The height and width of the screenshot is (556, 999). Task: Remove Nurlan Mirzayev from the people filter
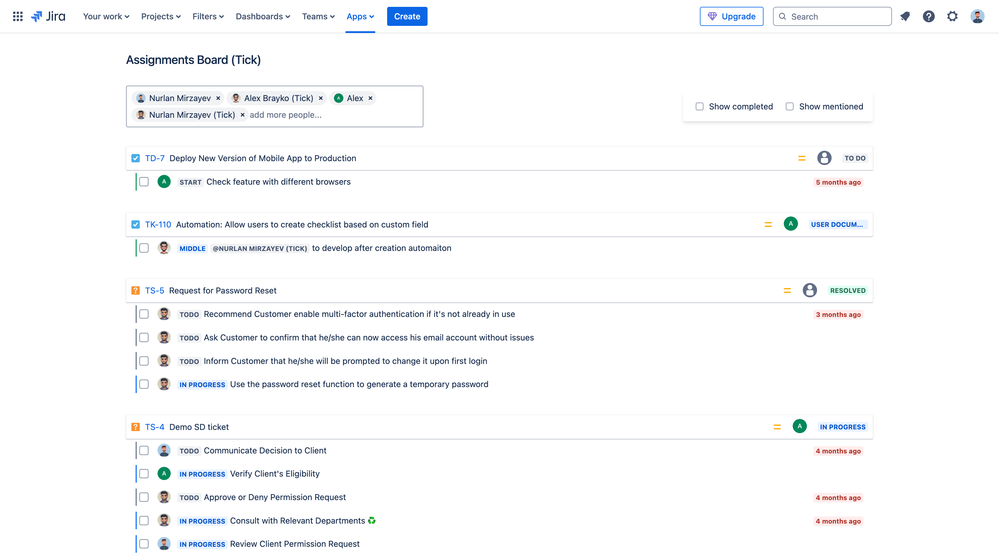click(218, 98)
